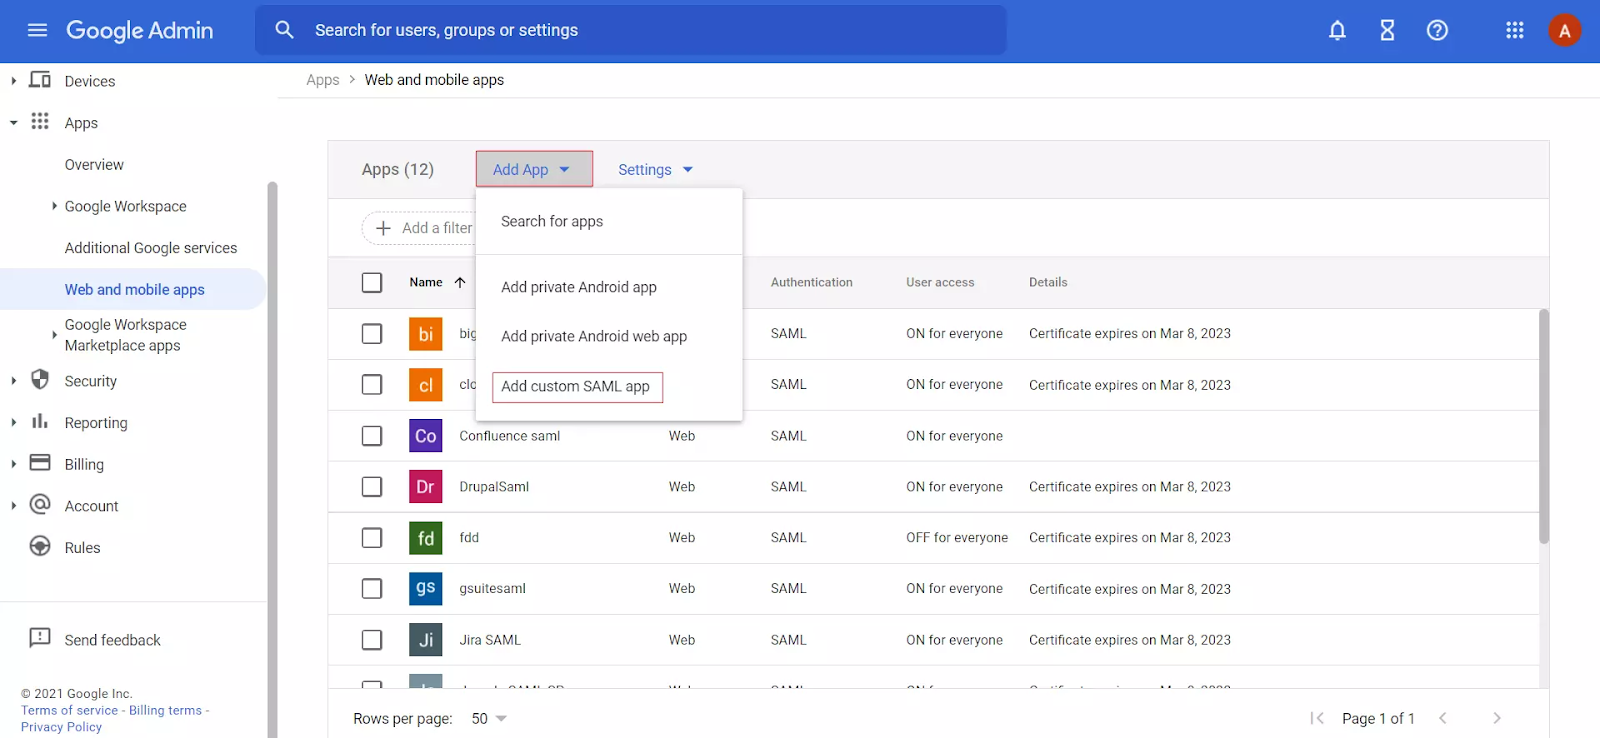Open the Google apps grid launcher
The height and width of the screenshot is (738, 1600).
coord(1514,31)
